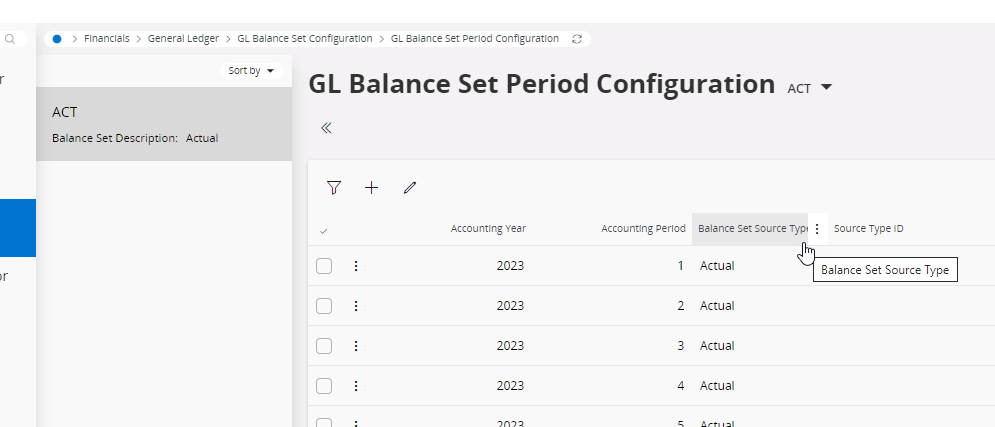Screen dimensions: 995x427
Task: Open Balance Set Source Type column menu
Action: click(x=817, y=229)
